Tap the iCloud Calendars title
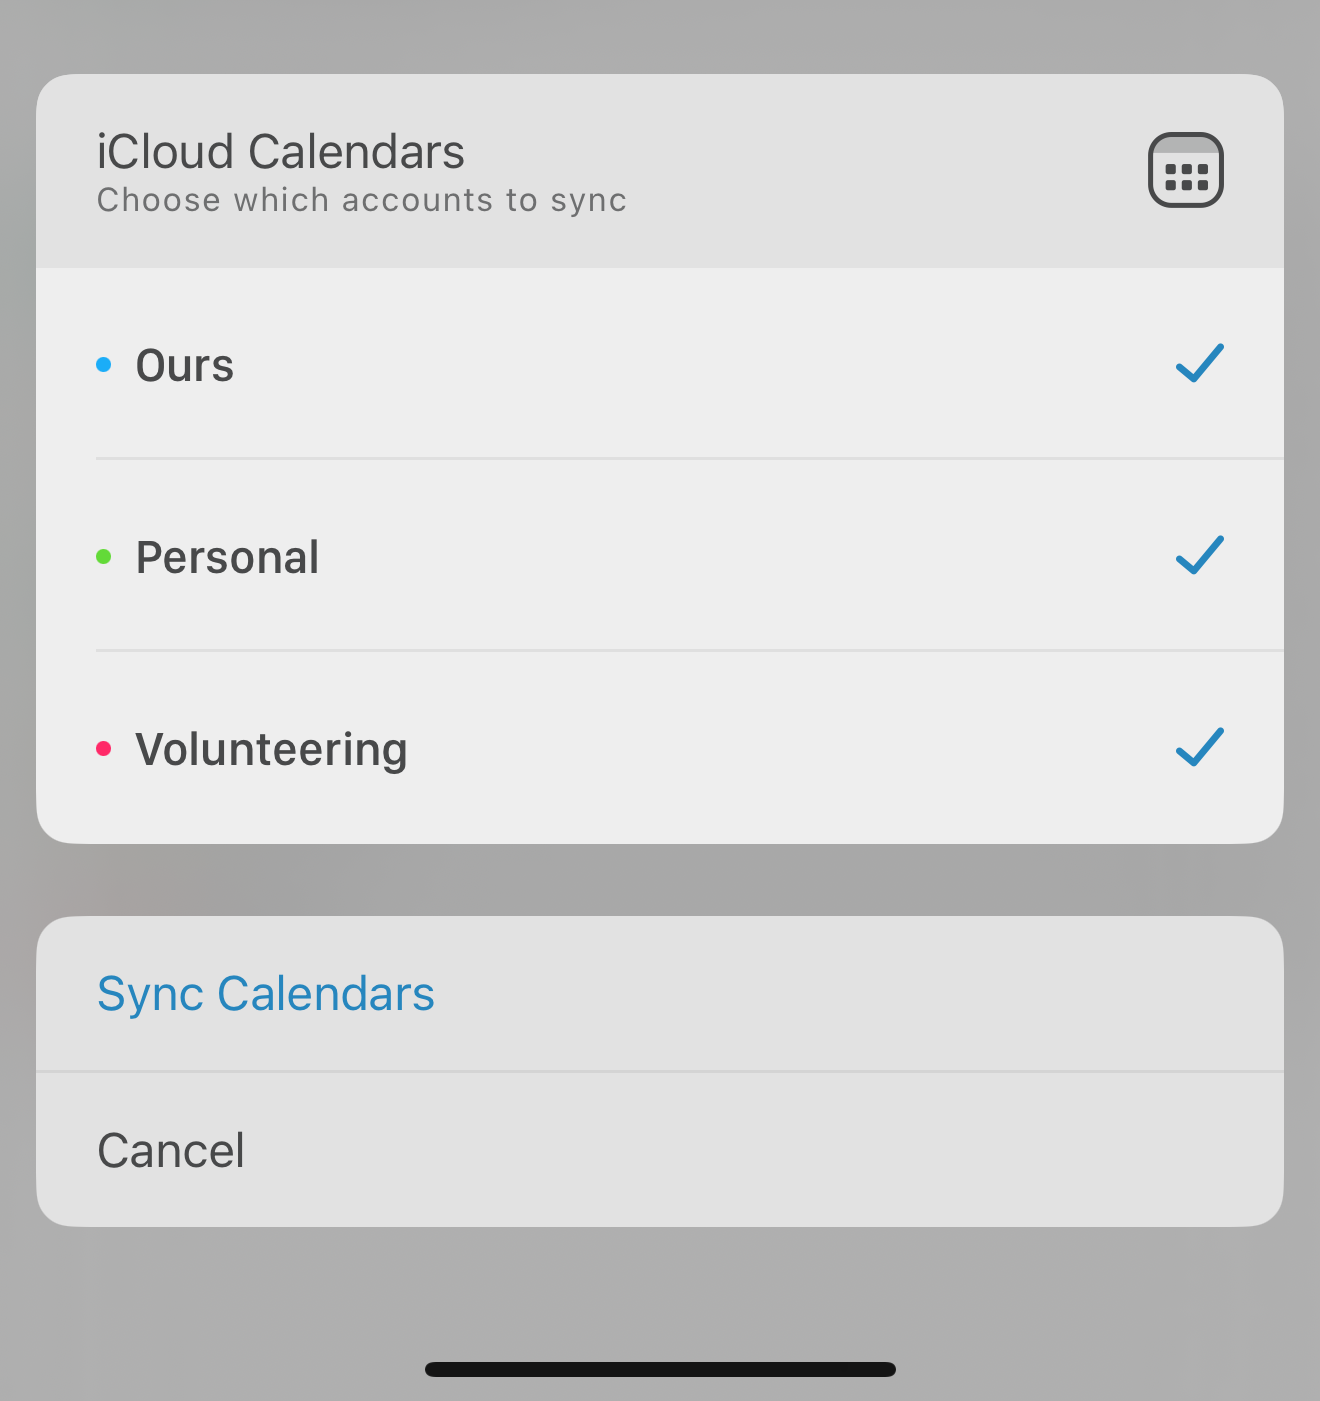Viewport: 1320px width, 1401px height. pos(281,152)
